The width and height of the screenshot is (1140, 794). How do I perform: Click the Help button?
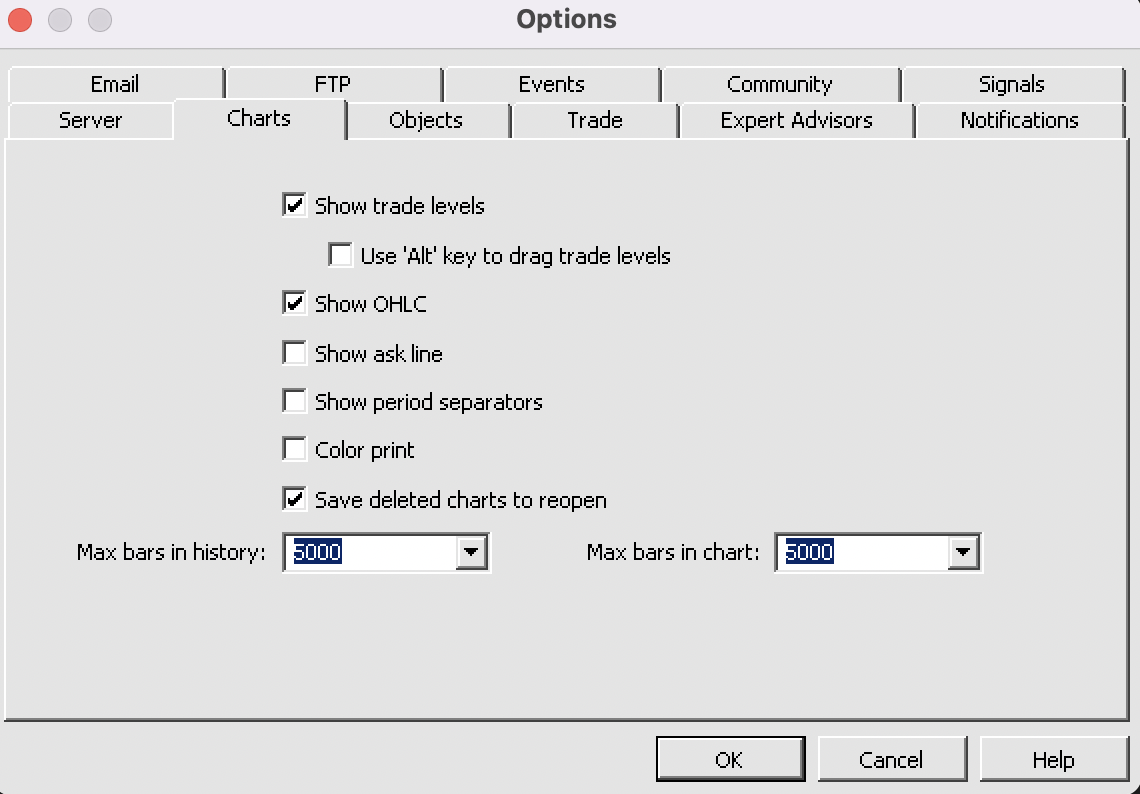point(1053,760)
